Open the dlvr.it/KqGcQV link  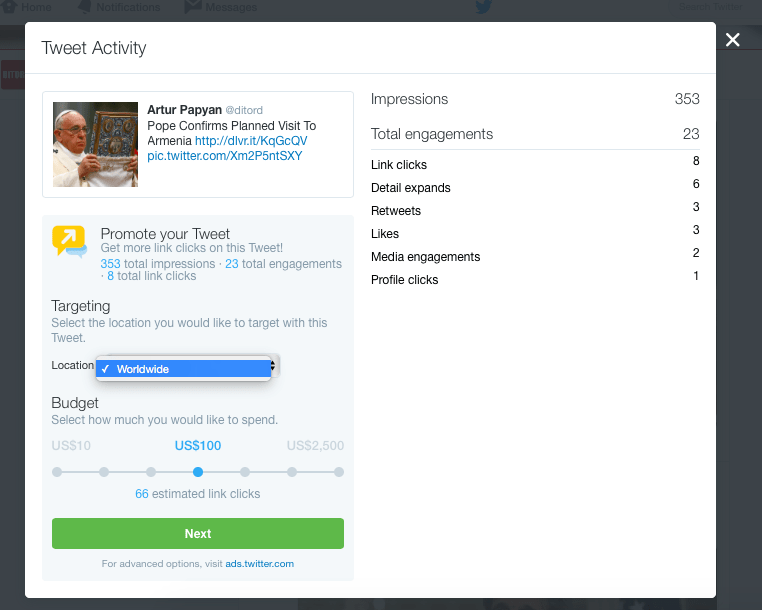[251, 140]
